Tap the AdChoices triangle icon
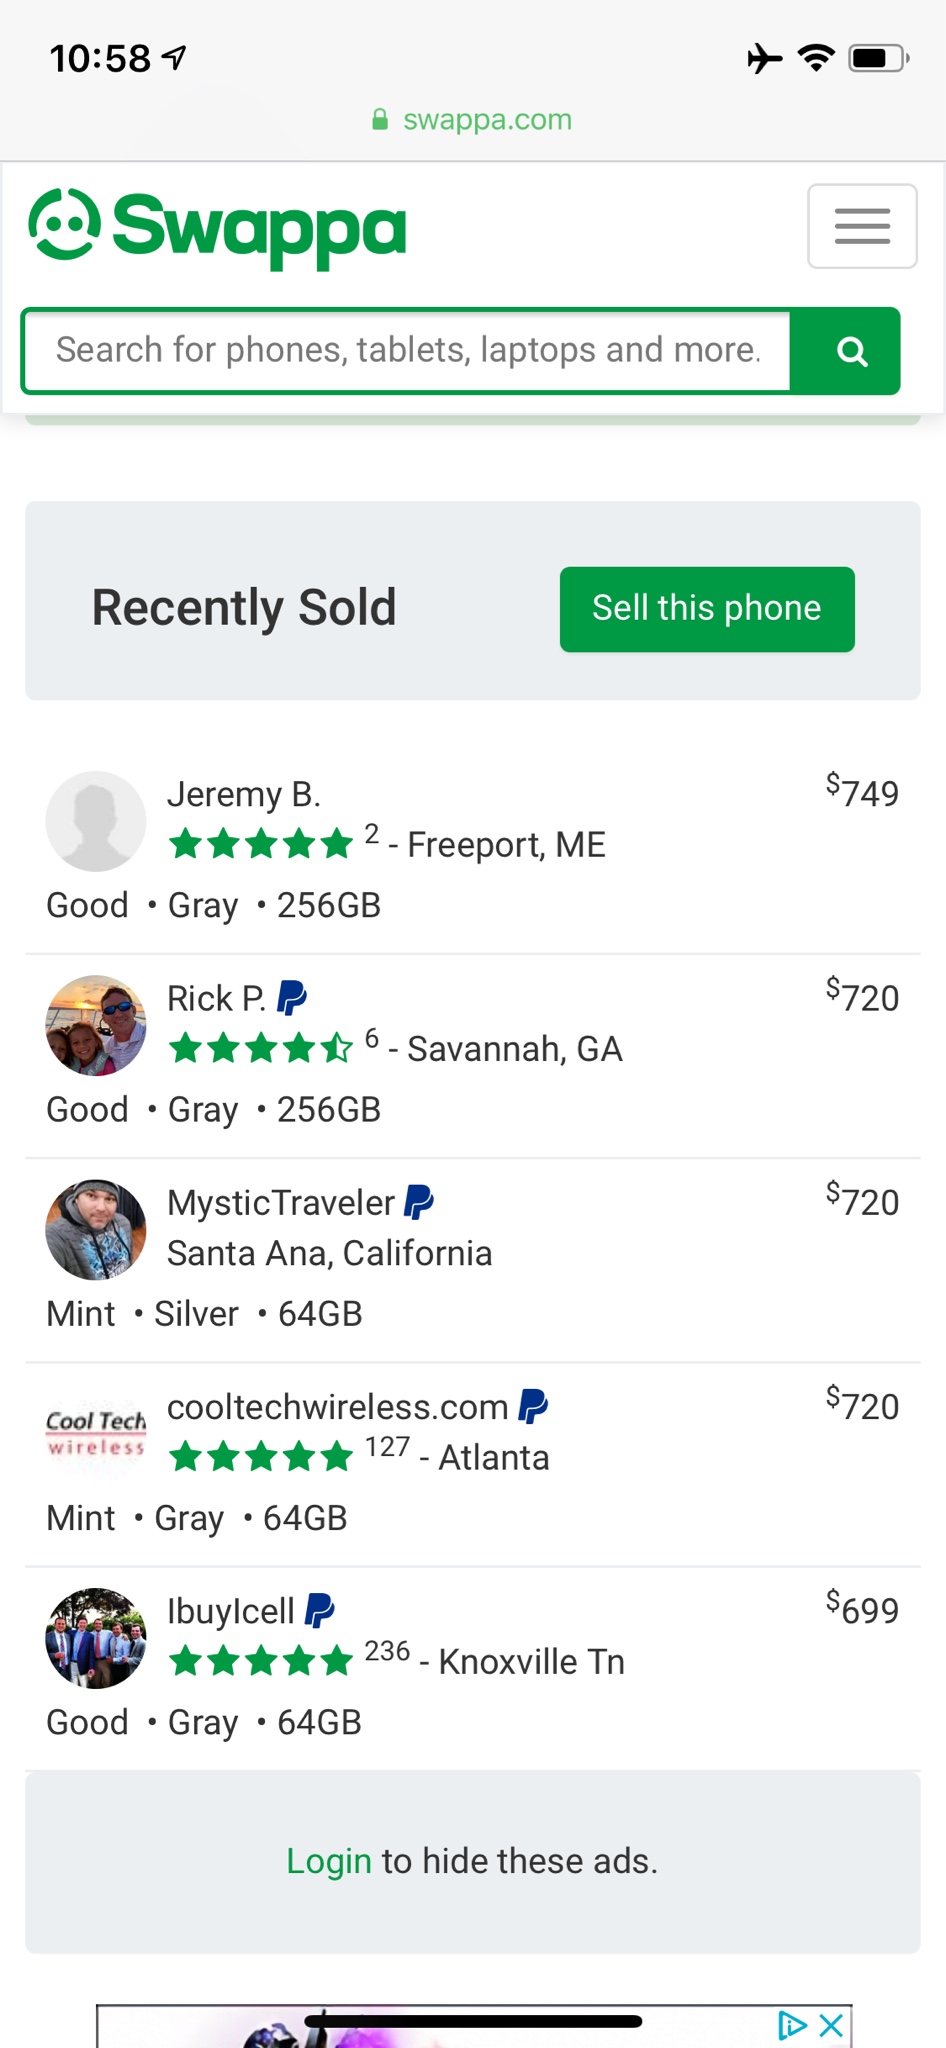The image size is (946, 2048). 792,2026
